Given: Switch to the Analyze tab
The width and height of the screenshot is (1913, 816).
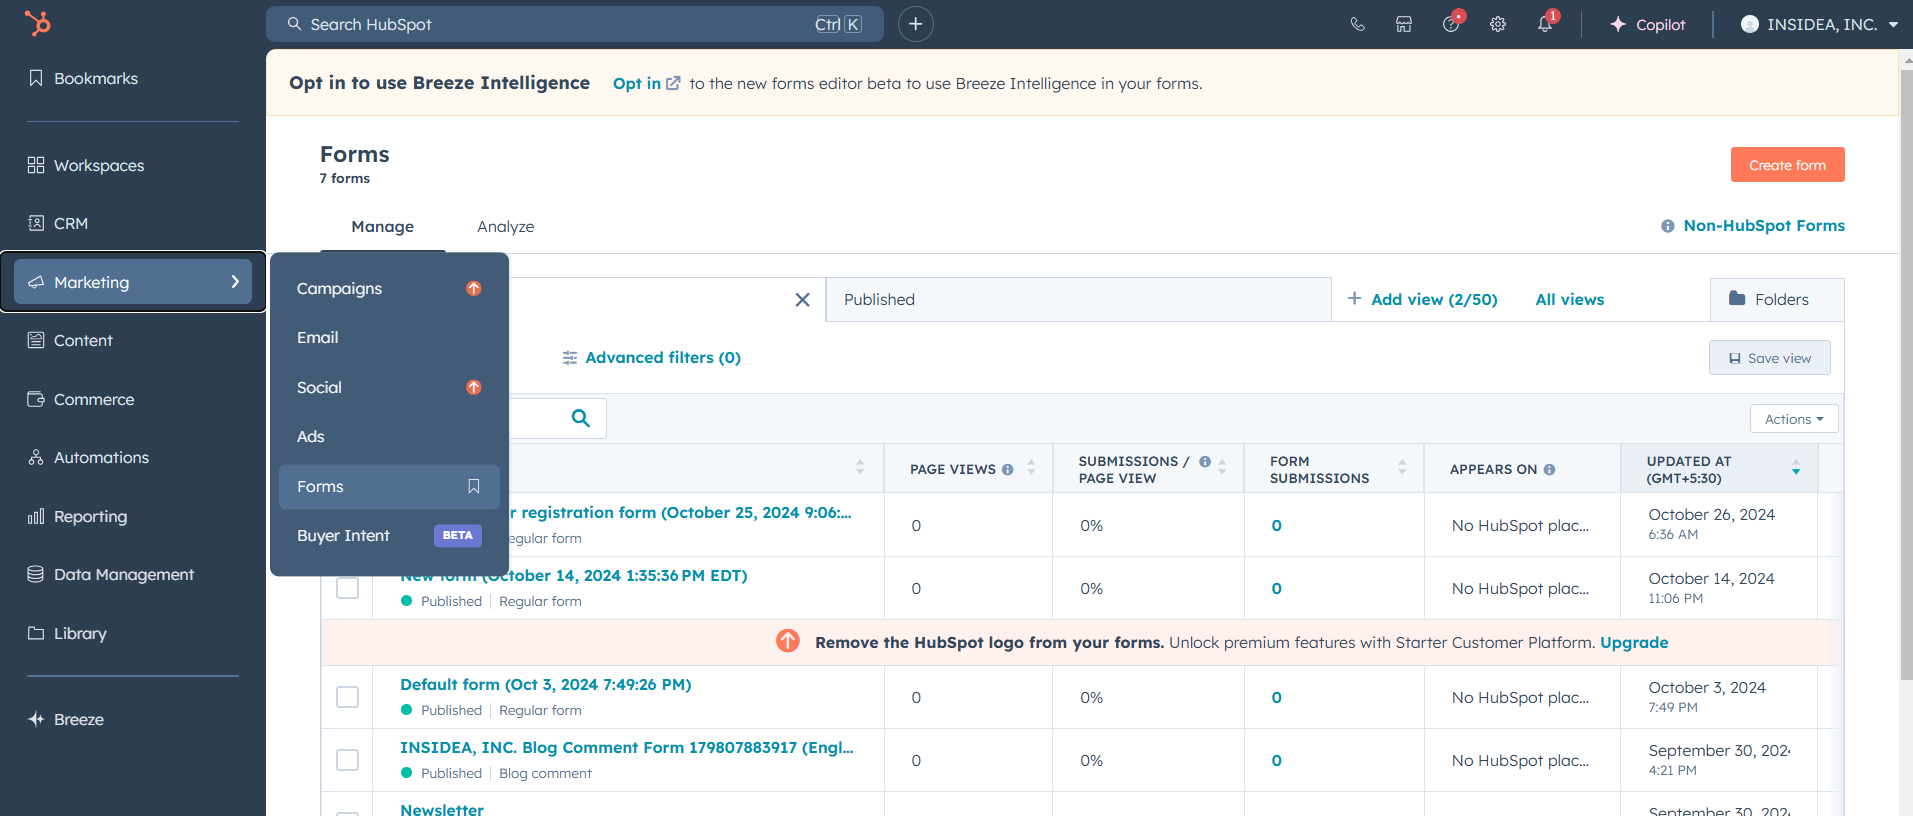Looking at the screenshot, I should [x=505, y=227].
